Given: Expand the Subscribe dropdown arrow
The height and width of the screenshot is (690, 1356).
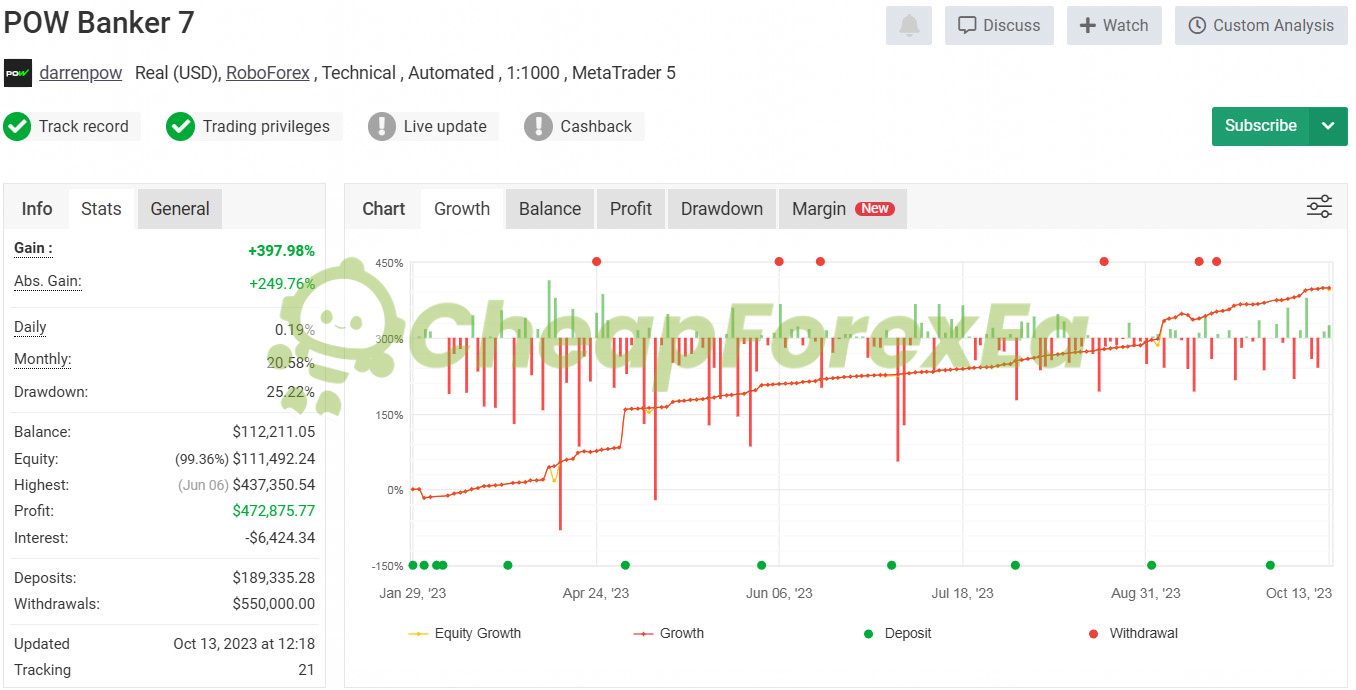Looking at the screenshot, I should pos(1328,126).
